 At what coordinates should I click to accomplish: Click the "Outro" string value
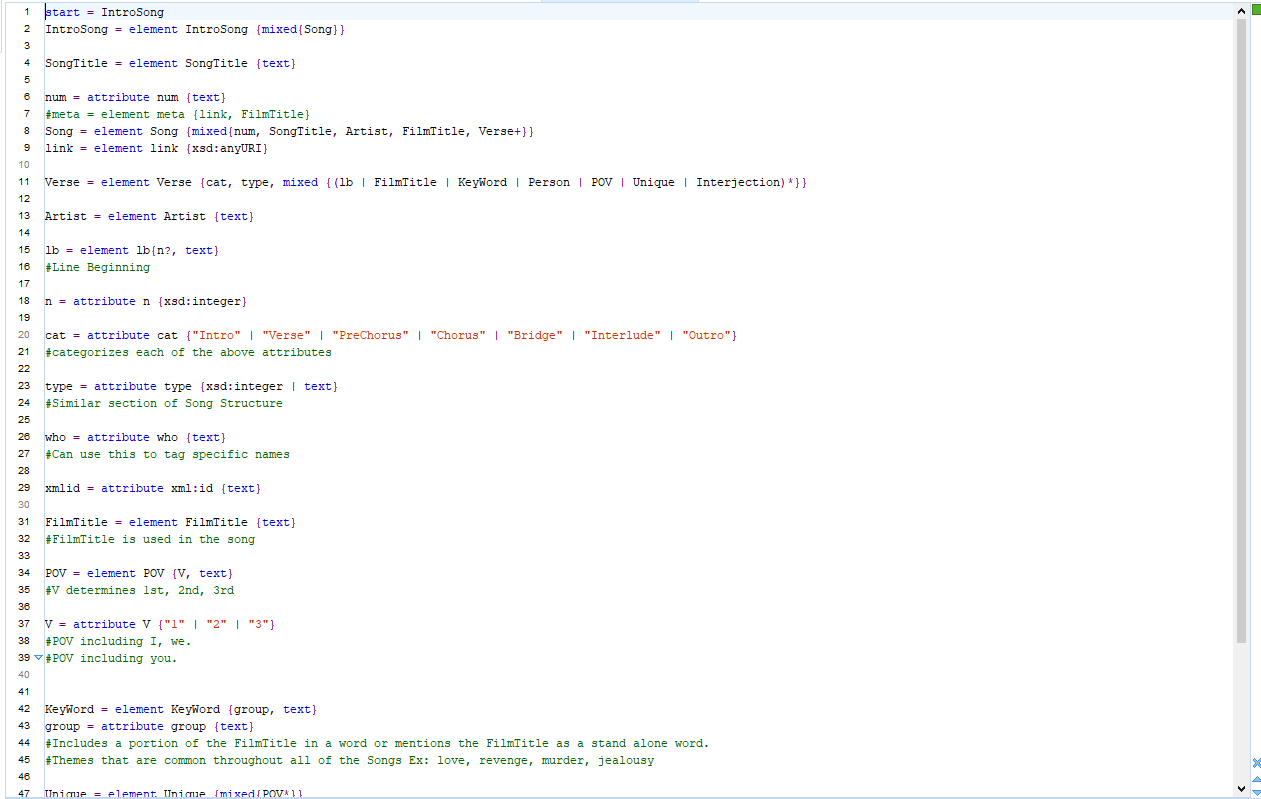pos(707,335)
